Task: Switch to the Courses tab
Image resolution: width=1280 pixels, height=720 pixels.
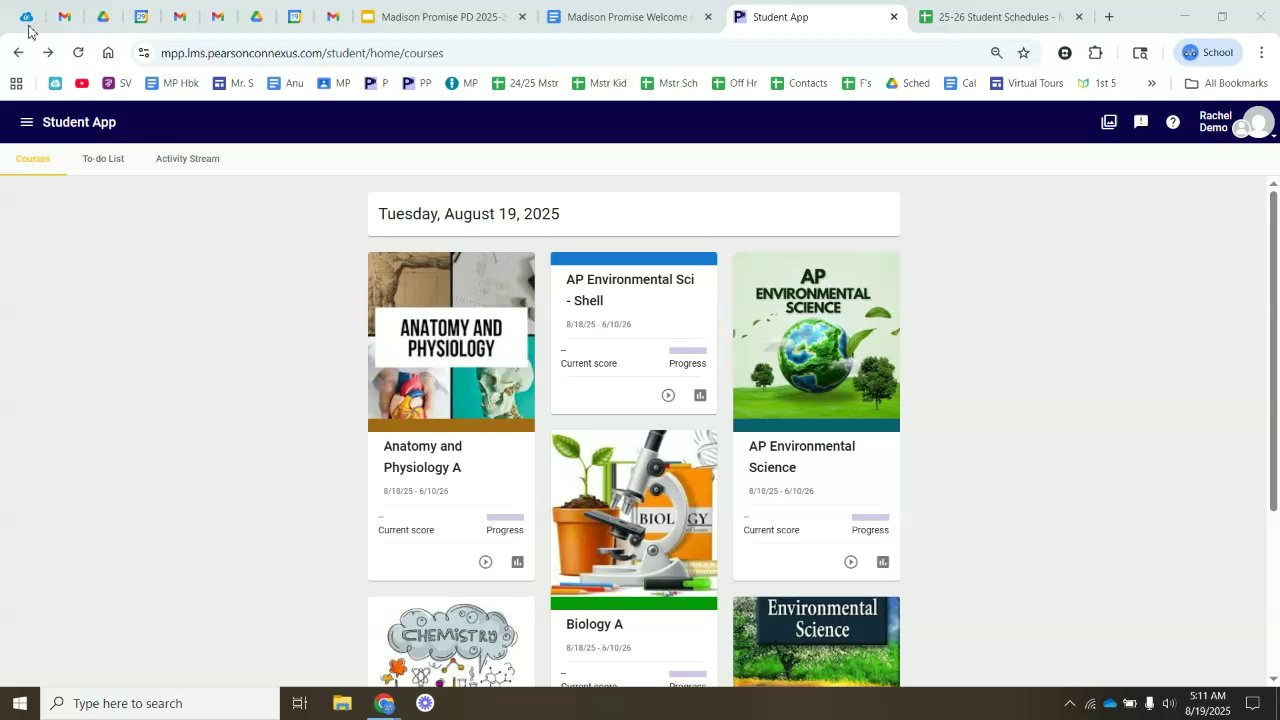Action: (x=33, y=159)
